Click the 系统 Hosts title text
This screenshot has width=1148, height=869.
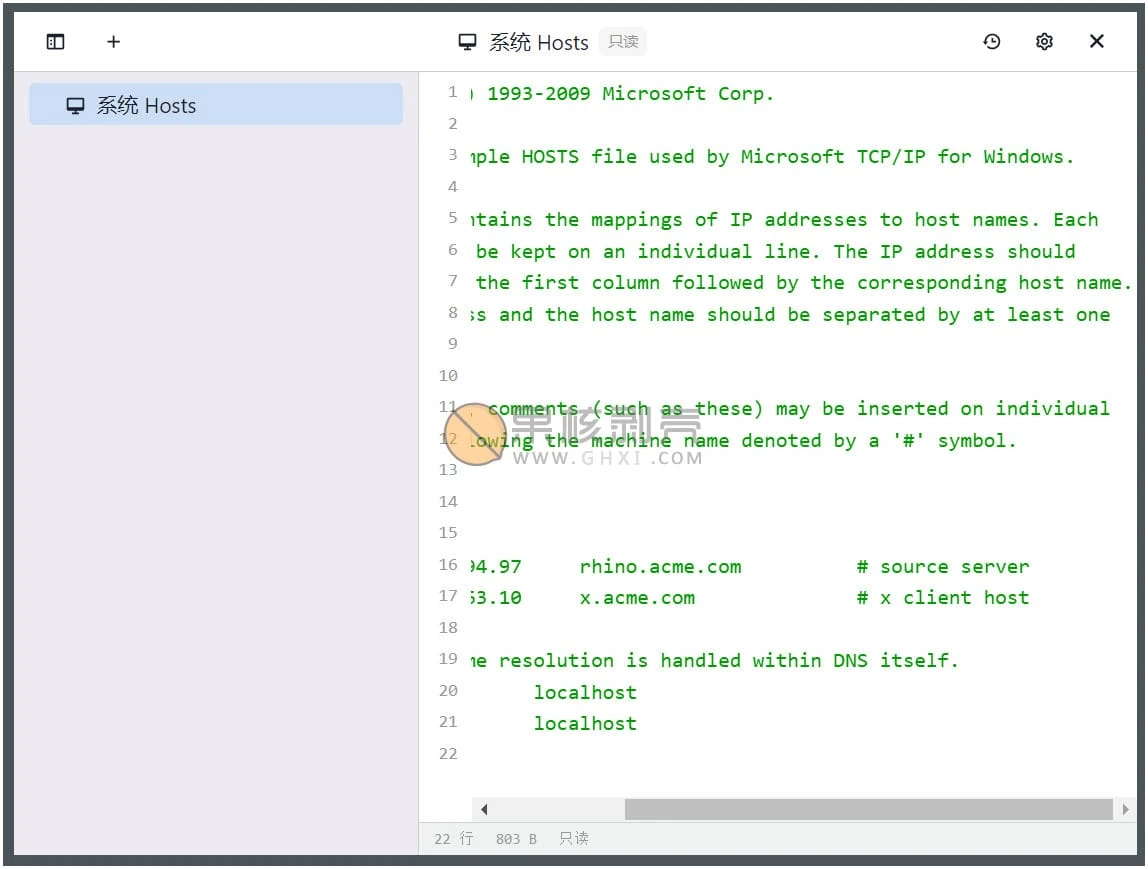[538, 42]
